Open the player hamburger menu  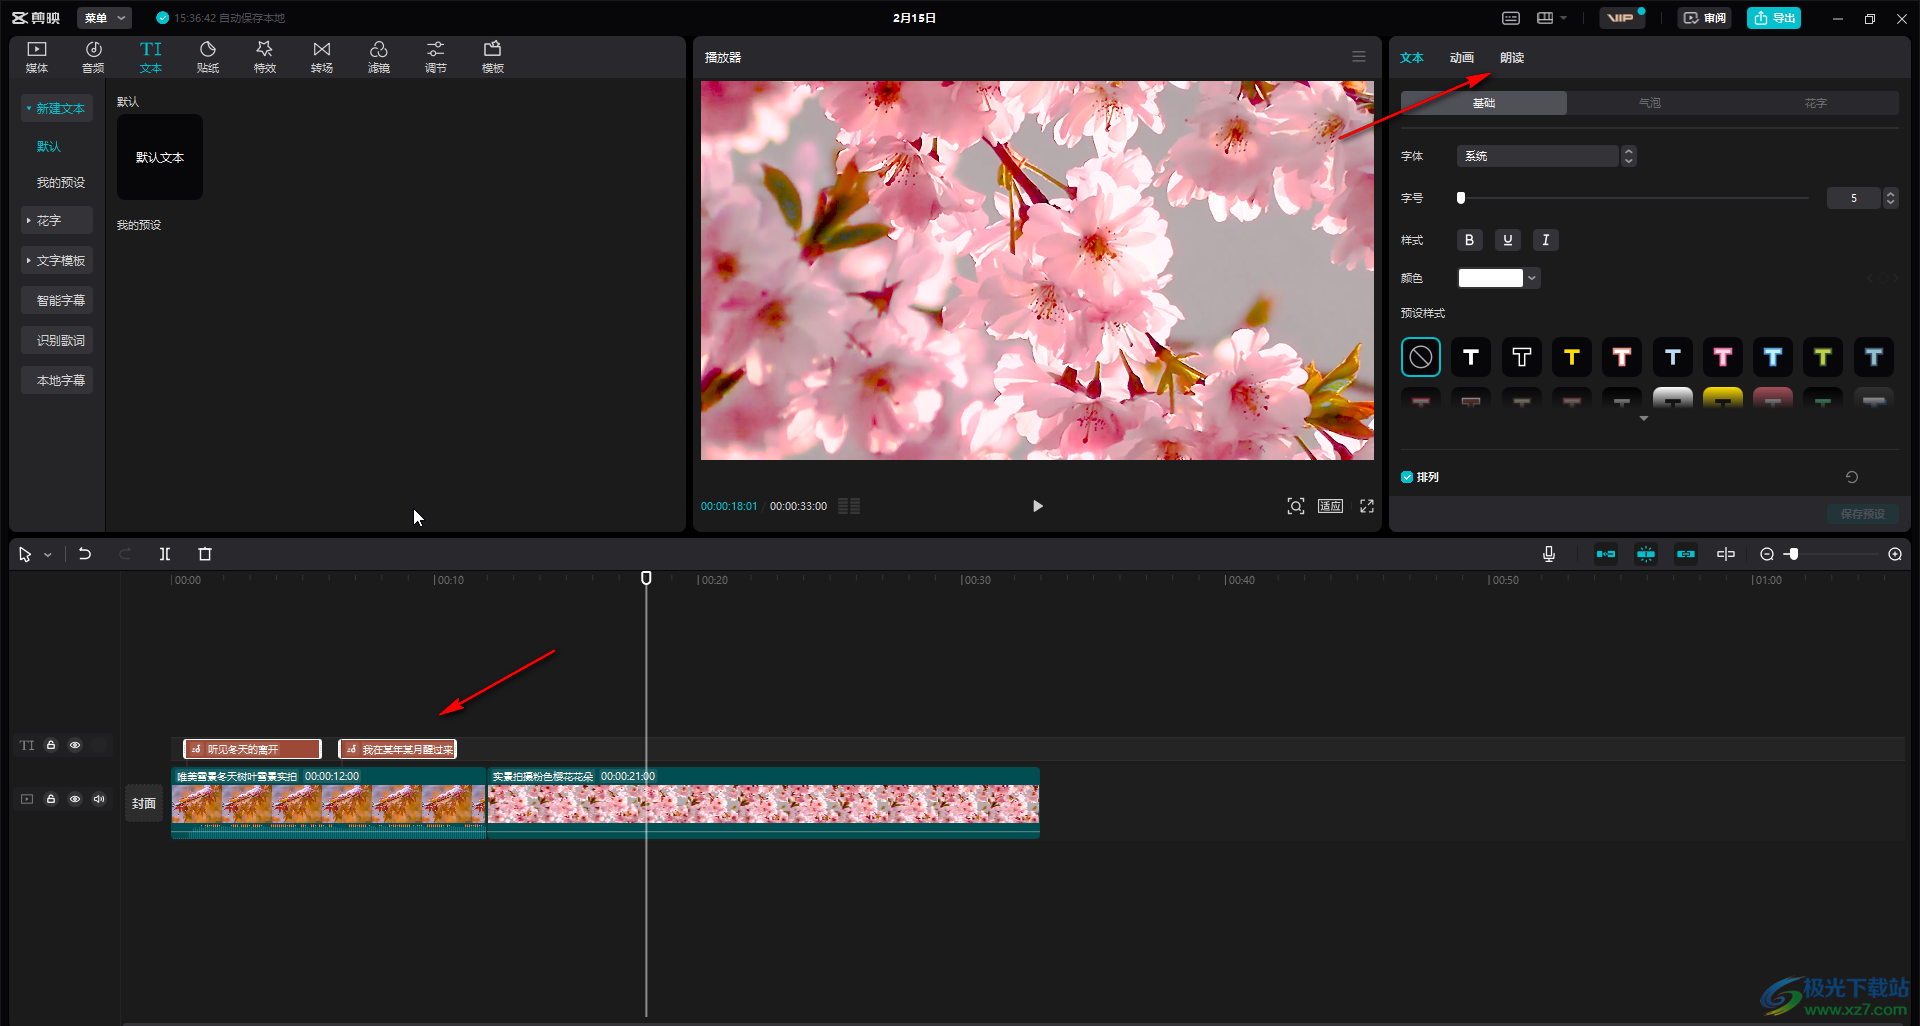point(1359,57)
